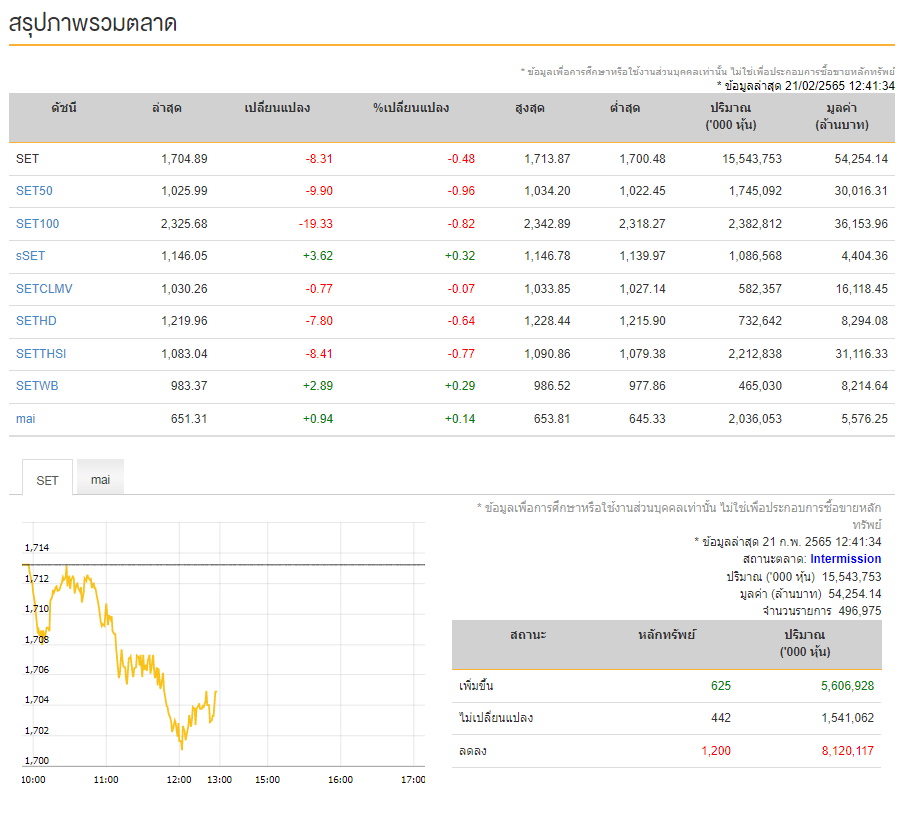
Task: Click the ลดลง row count 1,200
Action: point(716,751)
